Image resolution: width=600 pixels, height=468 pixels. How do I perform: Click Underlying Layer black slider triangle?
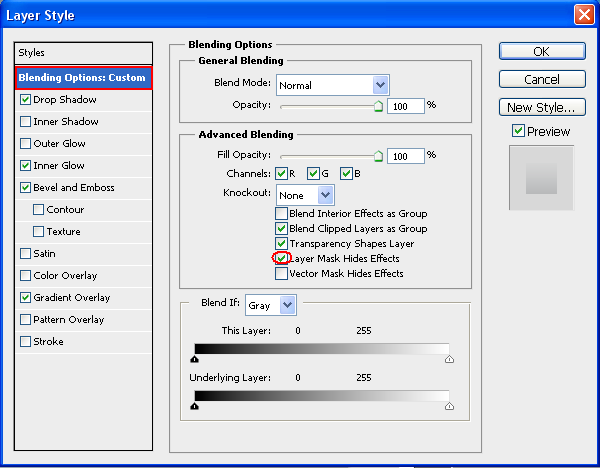194,406
